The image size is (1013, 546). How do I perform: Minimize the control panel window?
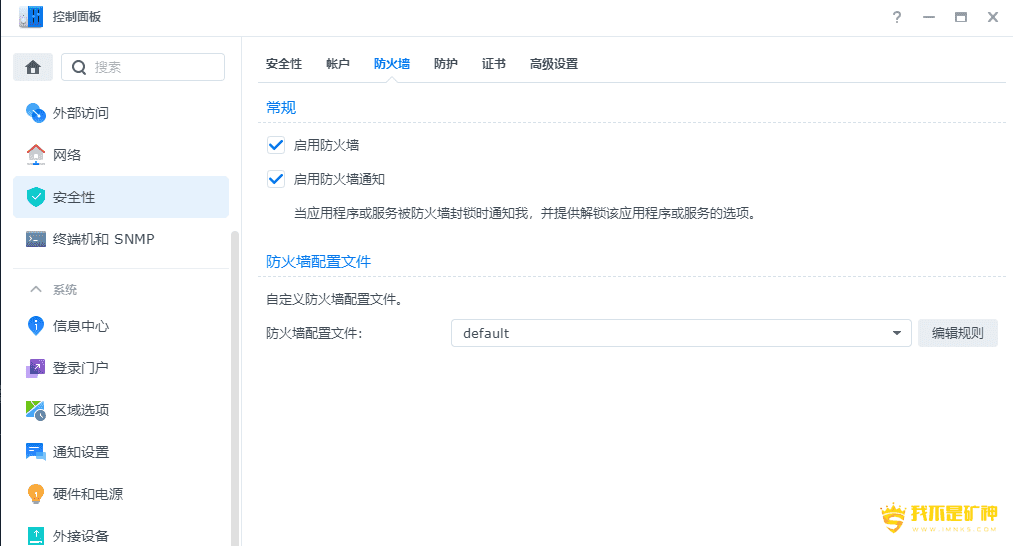[x=929, y=17]
